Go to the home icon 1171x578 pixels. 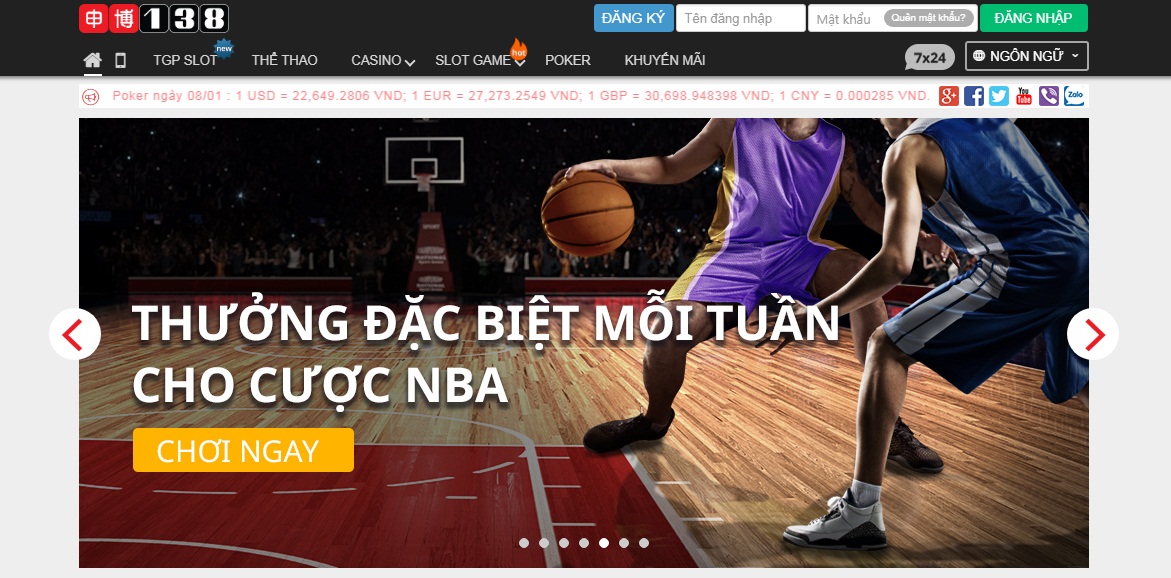tap(93, 60)
